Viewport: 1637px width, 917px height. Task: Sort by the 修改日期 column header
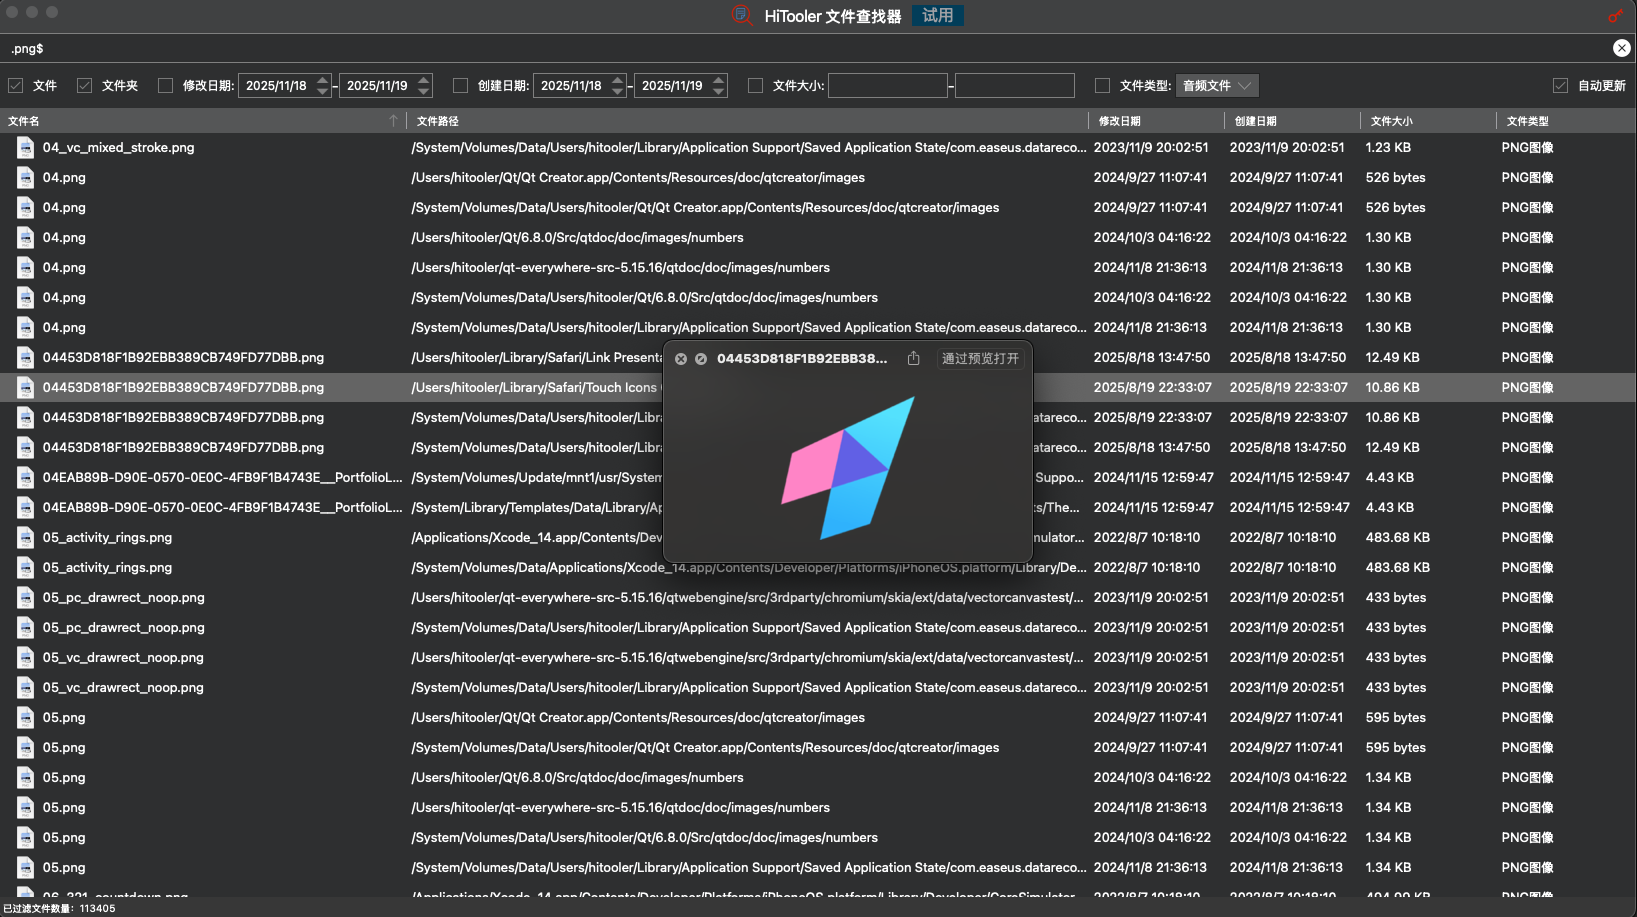pyautogui.click(x=1119, y=121)
